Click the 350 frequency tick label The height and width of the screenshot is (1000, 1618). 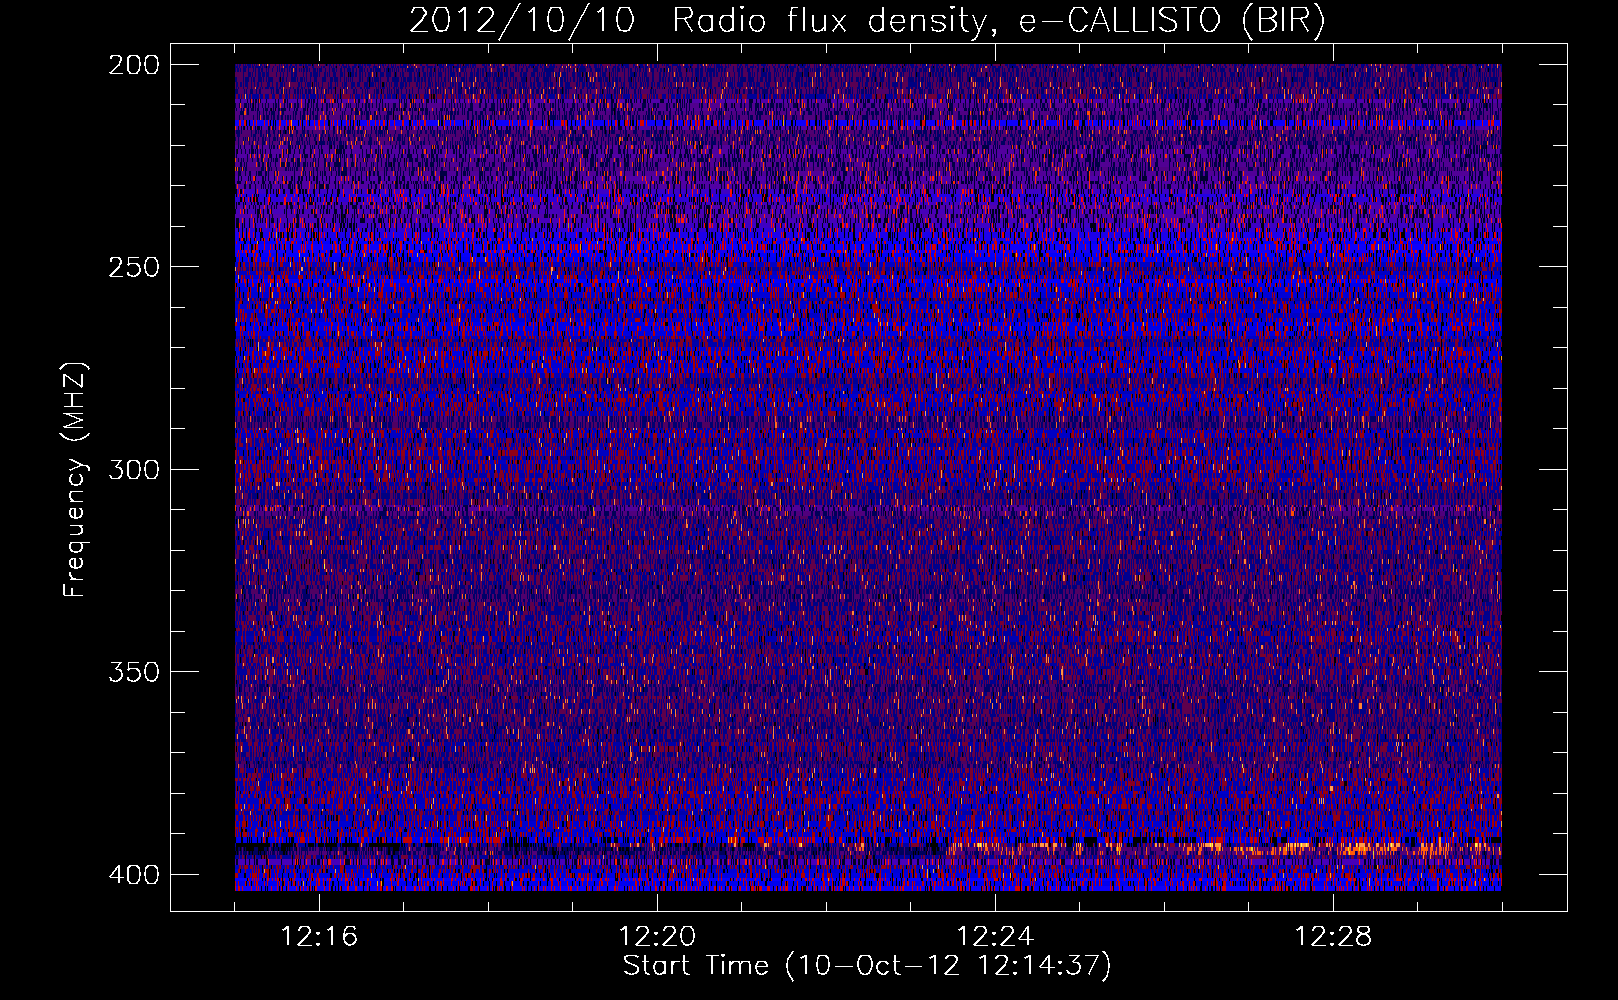133,672
